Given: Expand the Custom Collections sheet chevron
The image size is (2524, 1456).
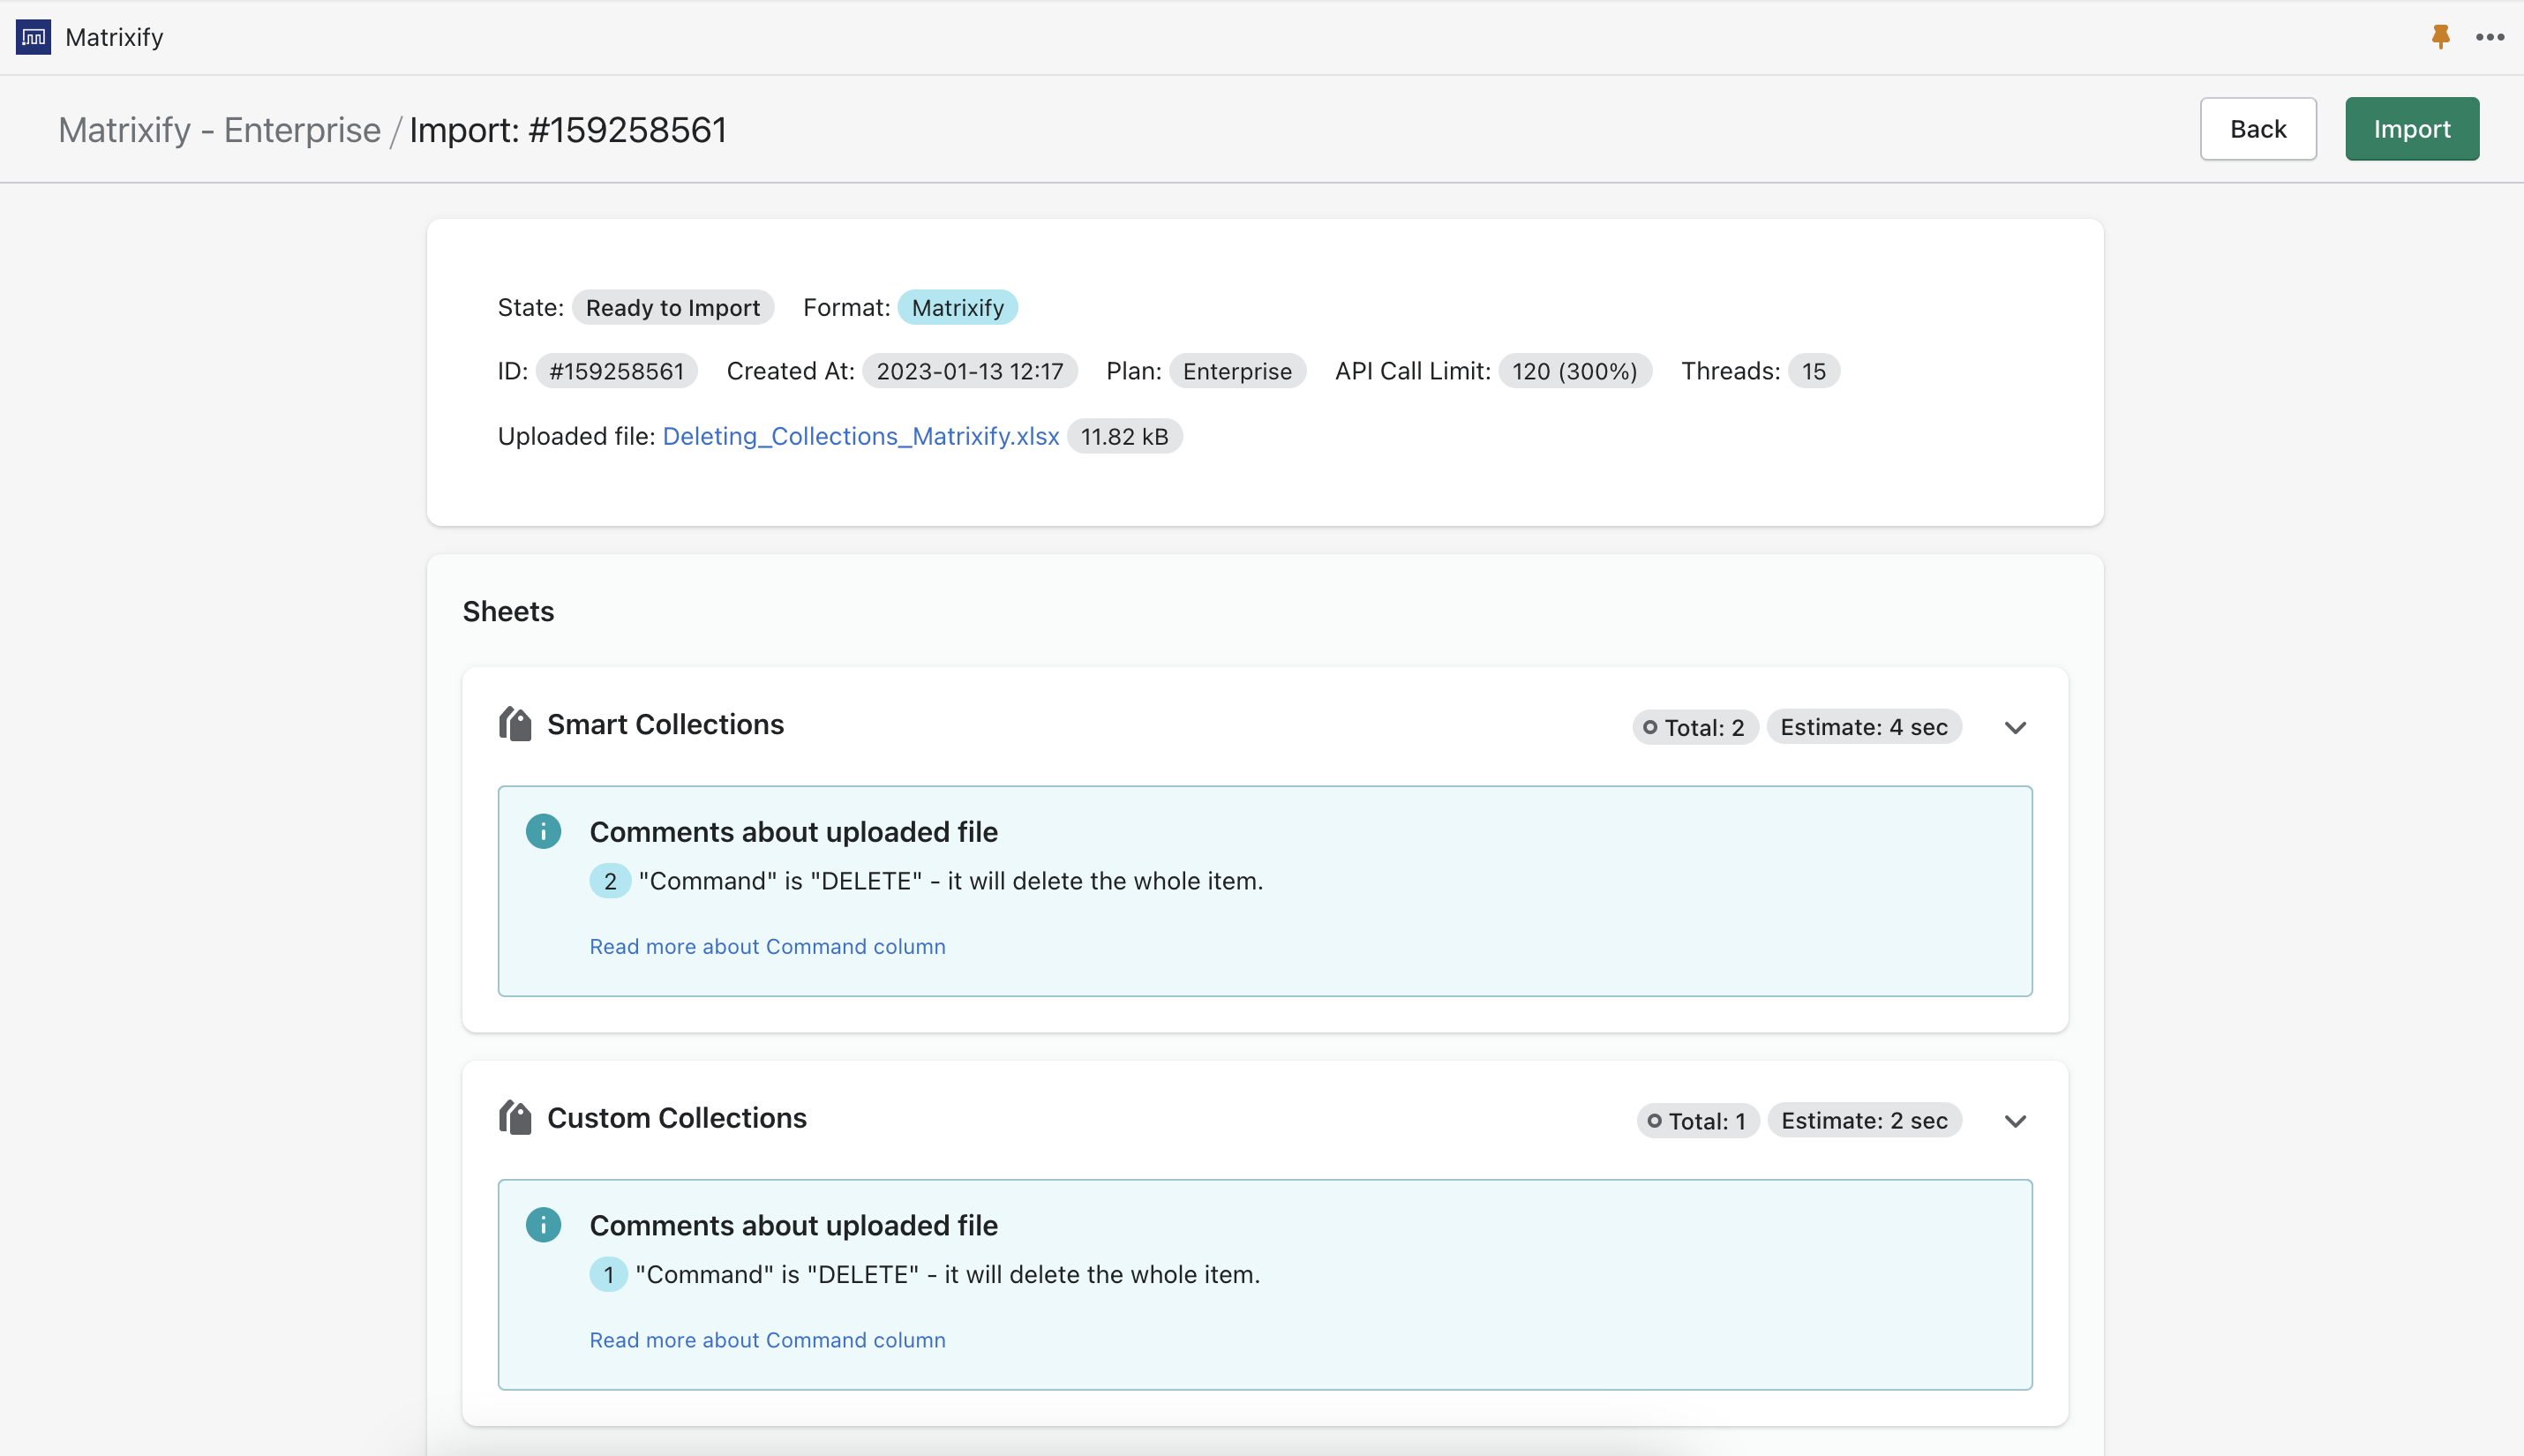Looking at the screenshot, I should click(x=2015, y=1121).
